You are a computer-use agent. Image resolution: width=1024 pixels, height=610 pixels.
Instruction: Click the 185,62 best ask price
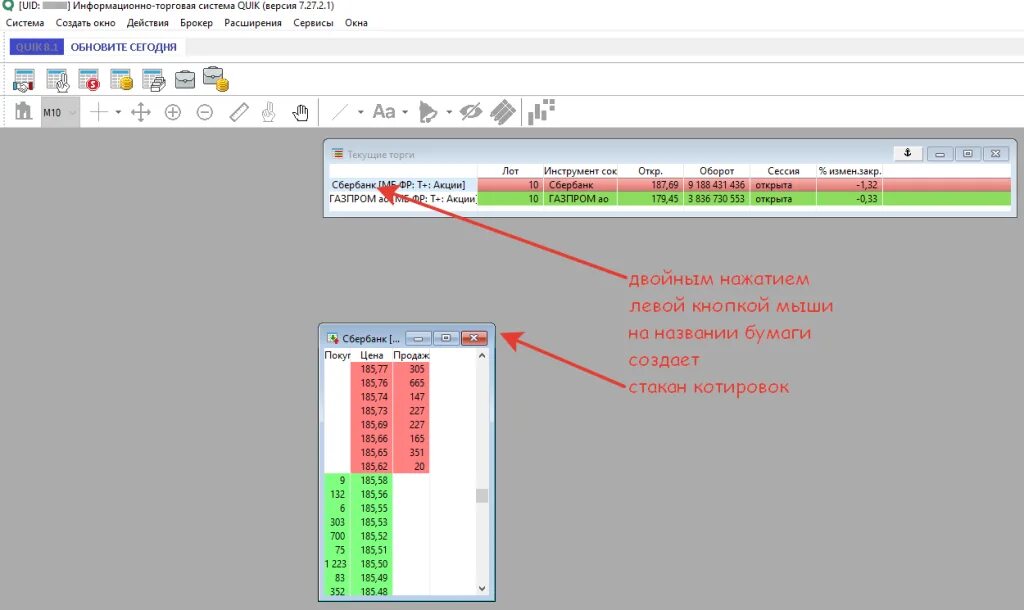374,466
